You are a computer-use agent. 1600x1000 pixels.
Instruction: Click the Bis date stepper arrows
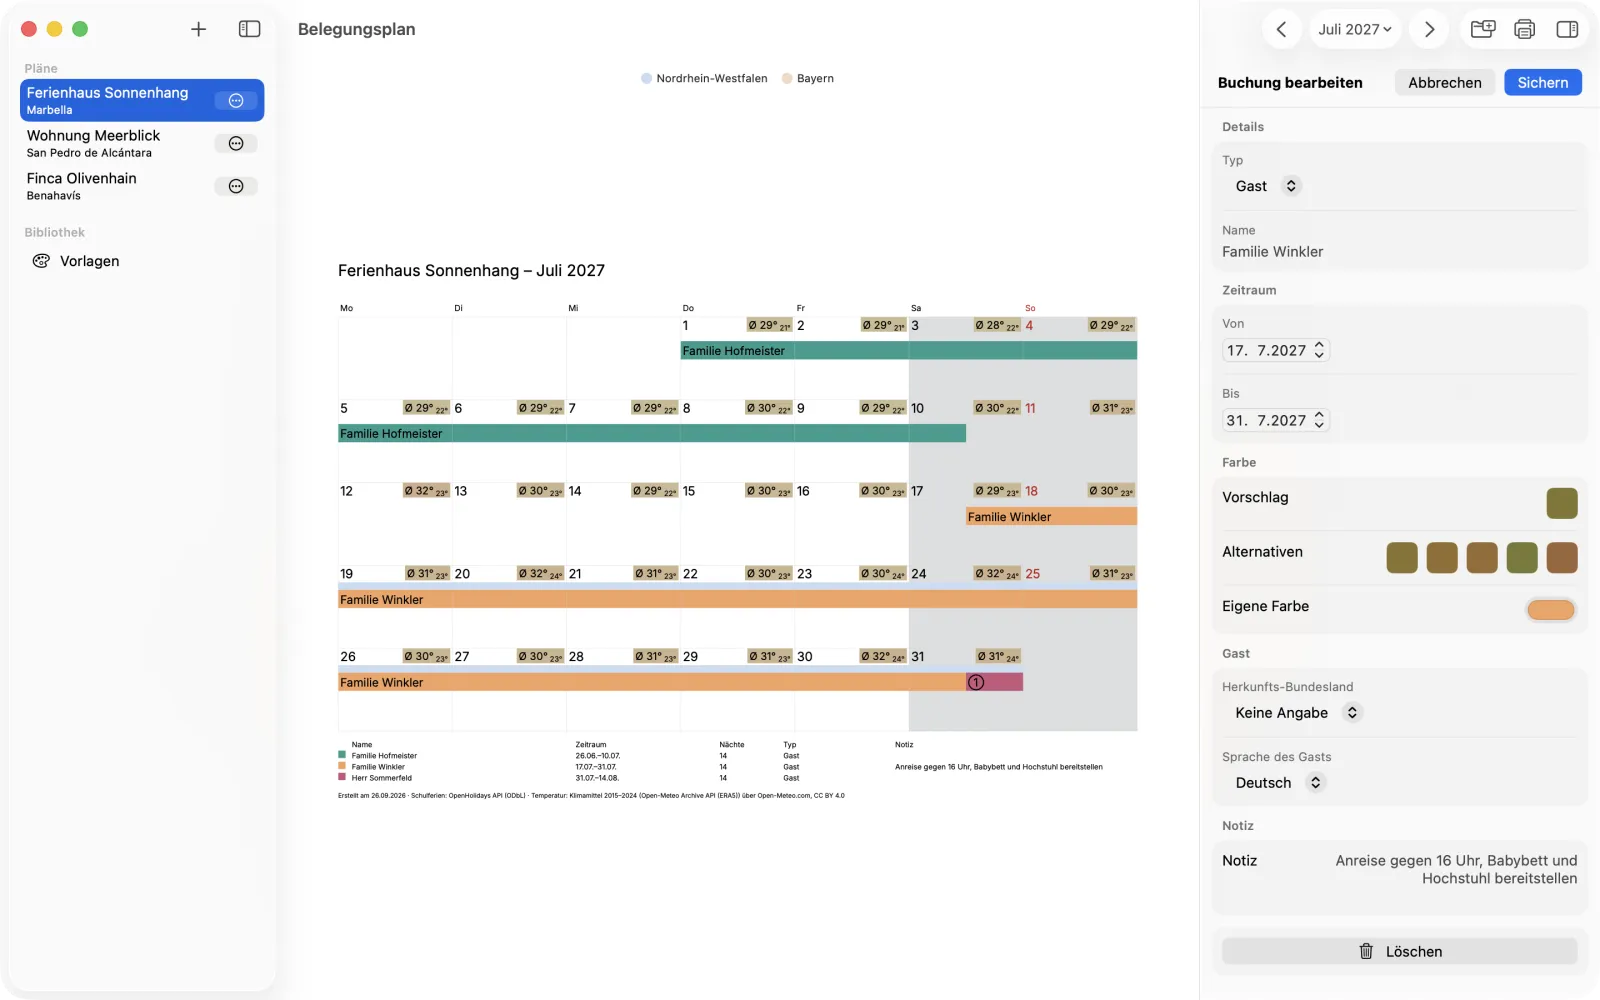[1319, 420]
